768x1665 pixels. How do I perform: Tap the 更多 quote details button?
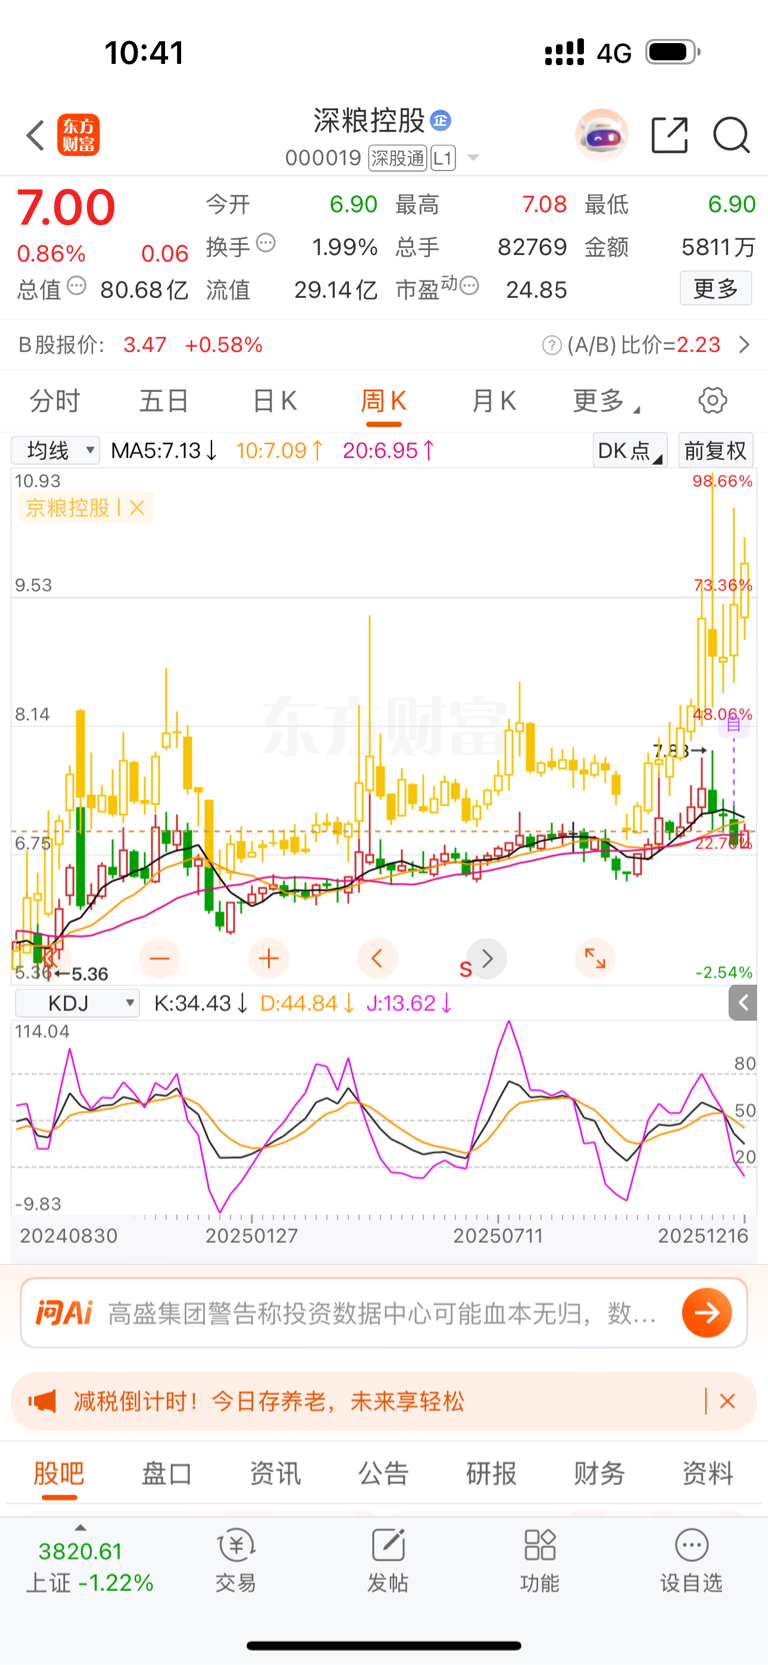tap(716, 289)
